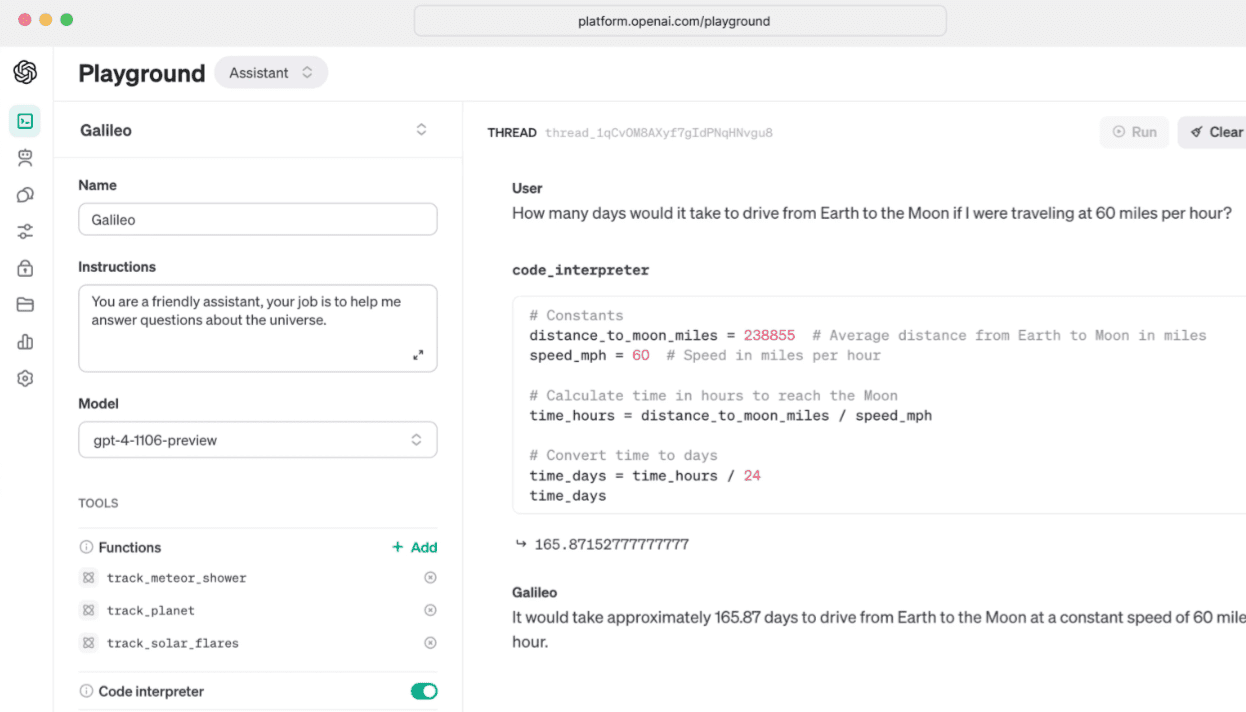Open the track_planet function entry
This screenshot has height=712, width=1246.
pyautogui.click(x=151, y=611)
